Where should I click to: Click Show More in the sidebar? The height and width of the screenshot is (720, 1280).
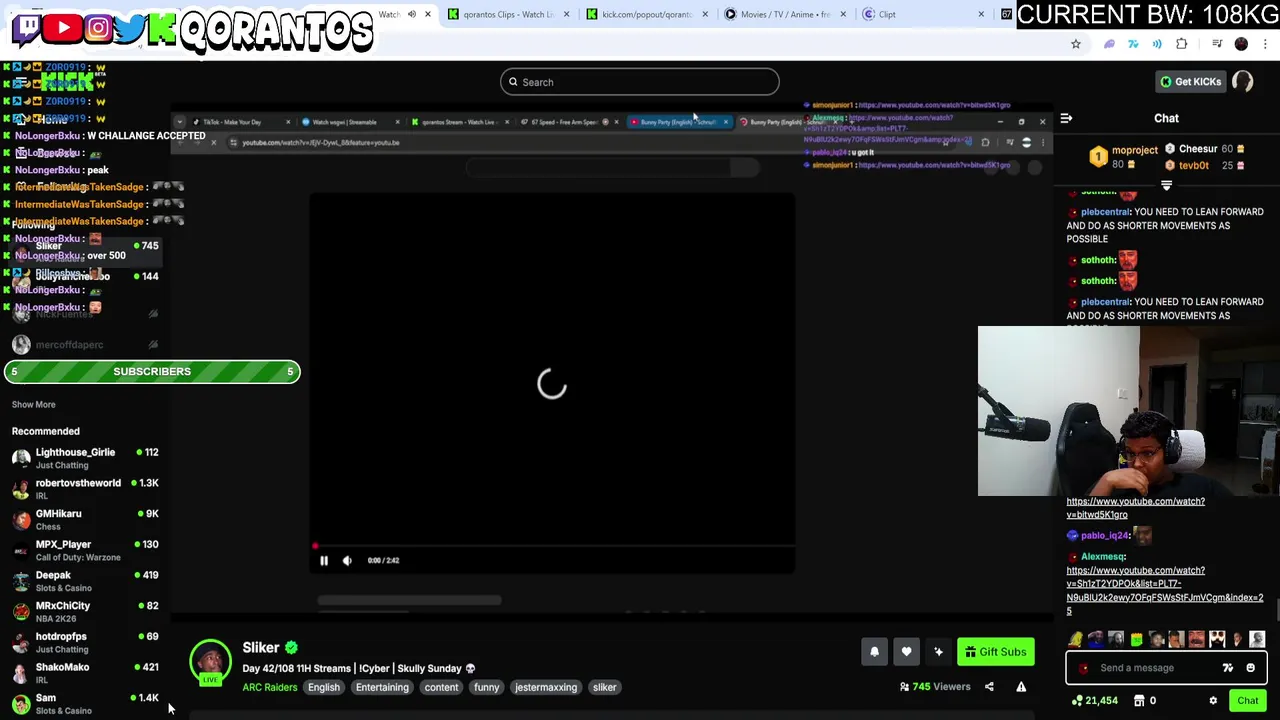click(x=33, y=405)
